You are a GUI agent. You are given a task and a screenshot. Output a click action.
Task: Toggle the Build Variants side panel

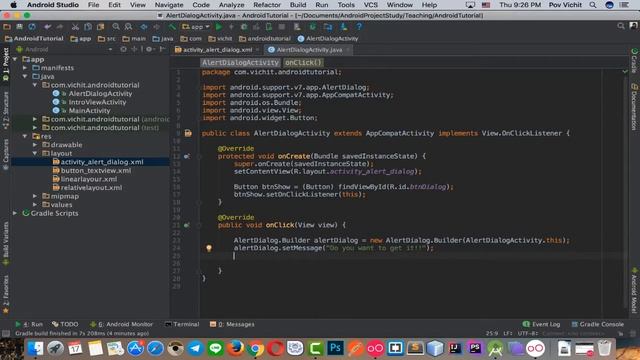[6, 243]
